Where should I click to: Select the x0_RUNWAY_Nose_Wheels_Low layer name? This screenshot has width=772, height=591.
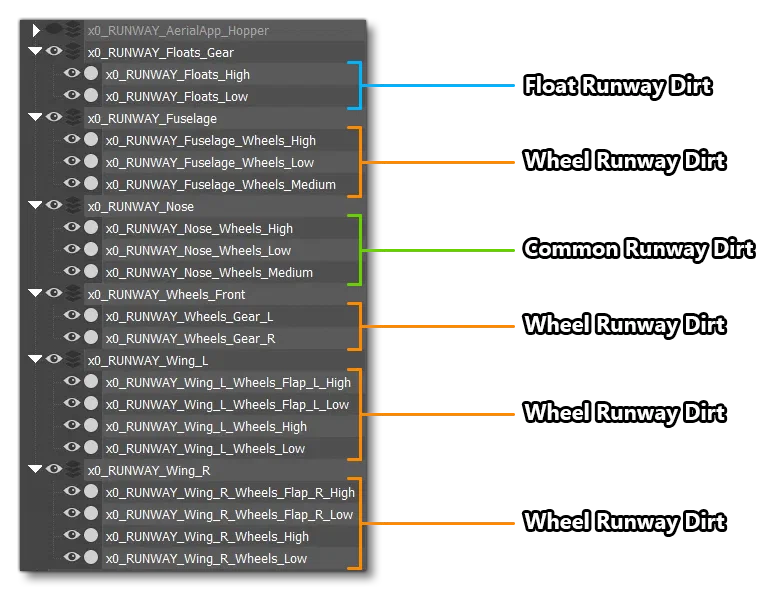[x=198, y=251]
